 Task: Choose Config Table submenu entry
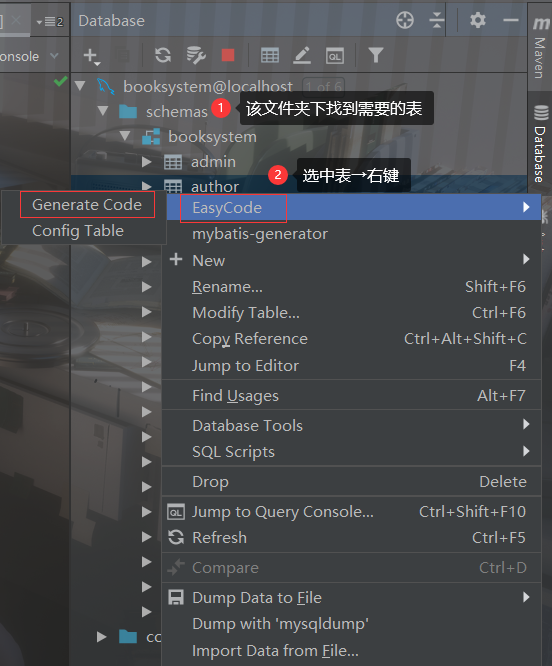[x=78, y=231]
